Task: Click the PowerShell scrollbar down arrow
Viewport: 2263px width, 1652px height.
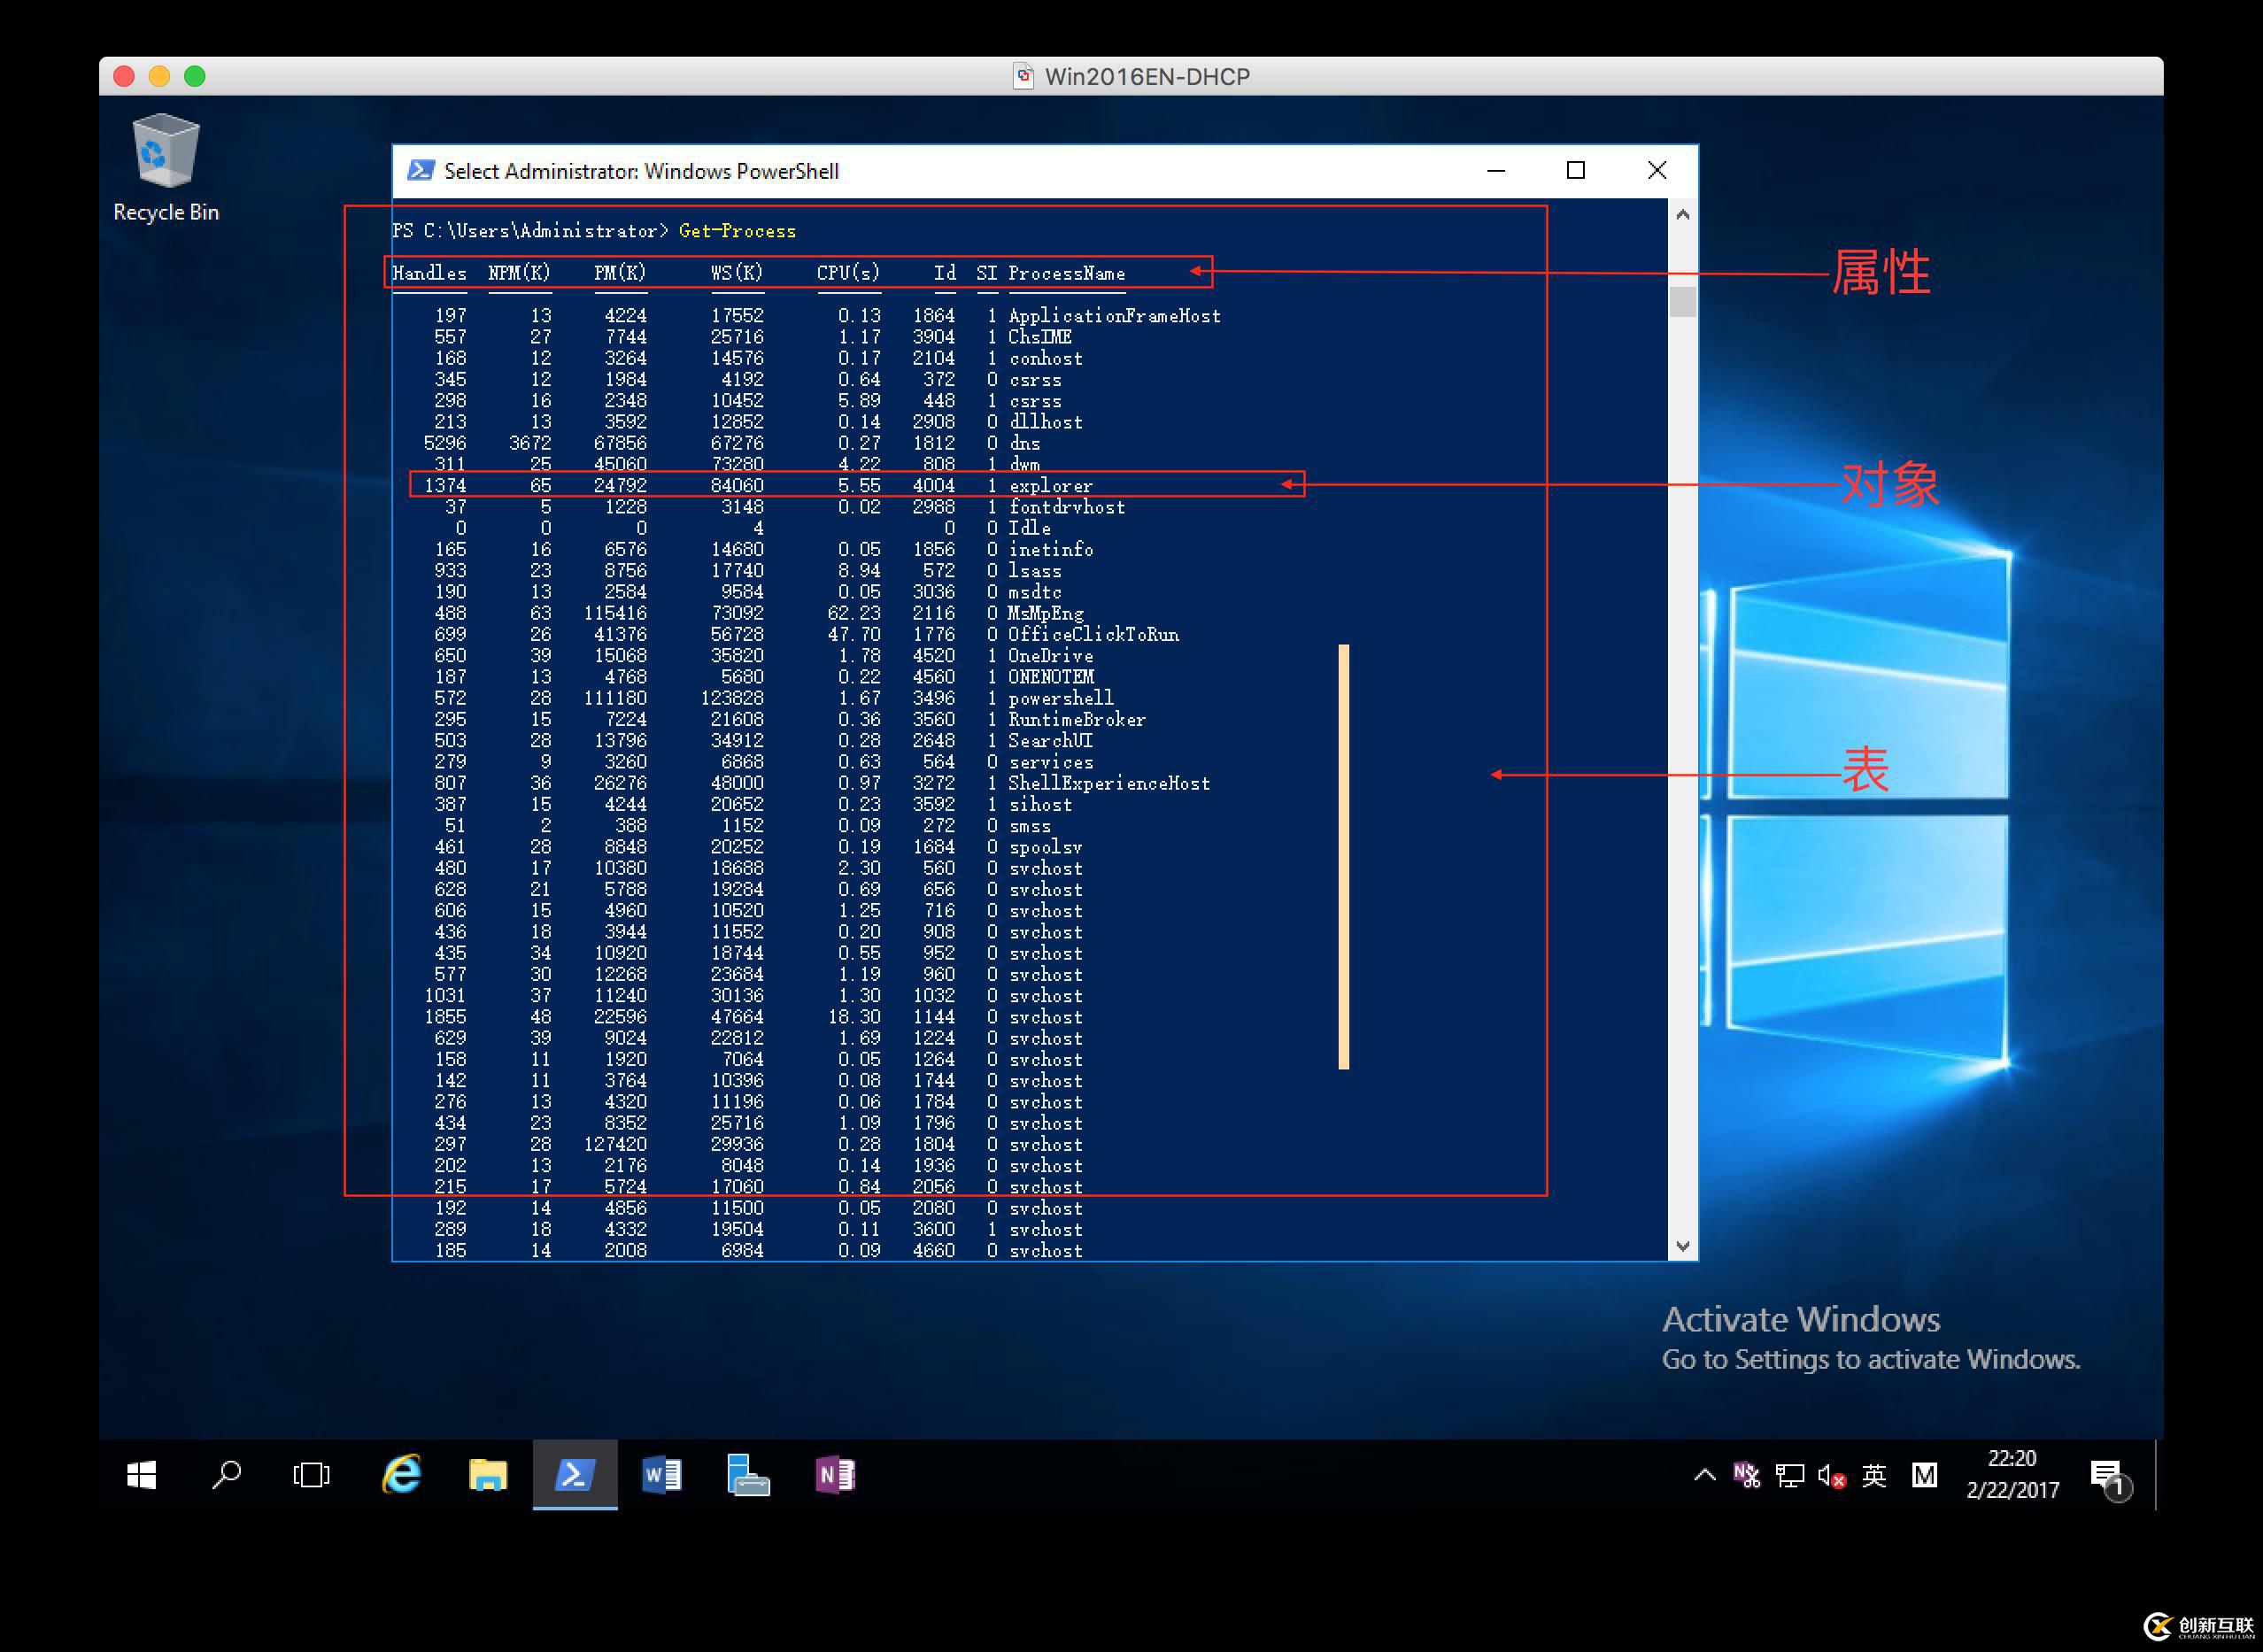Action: (1682, 1246)
